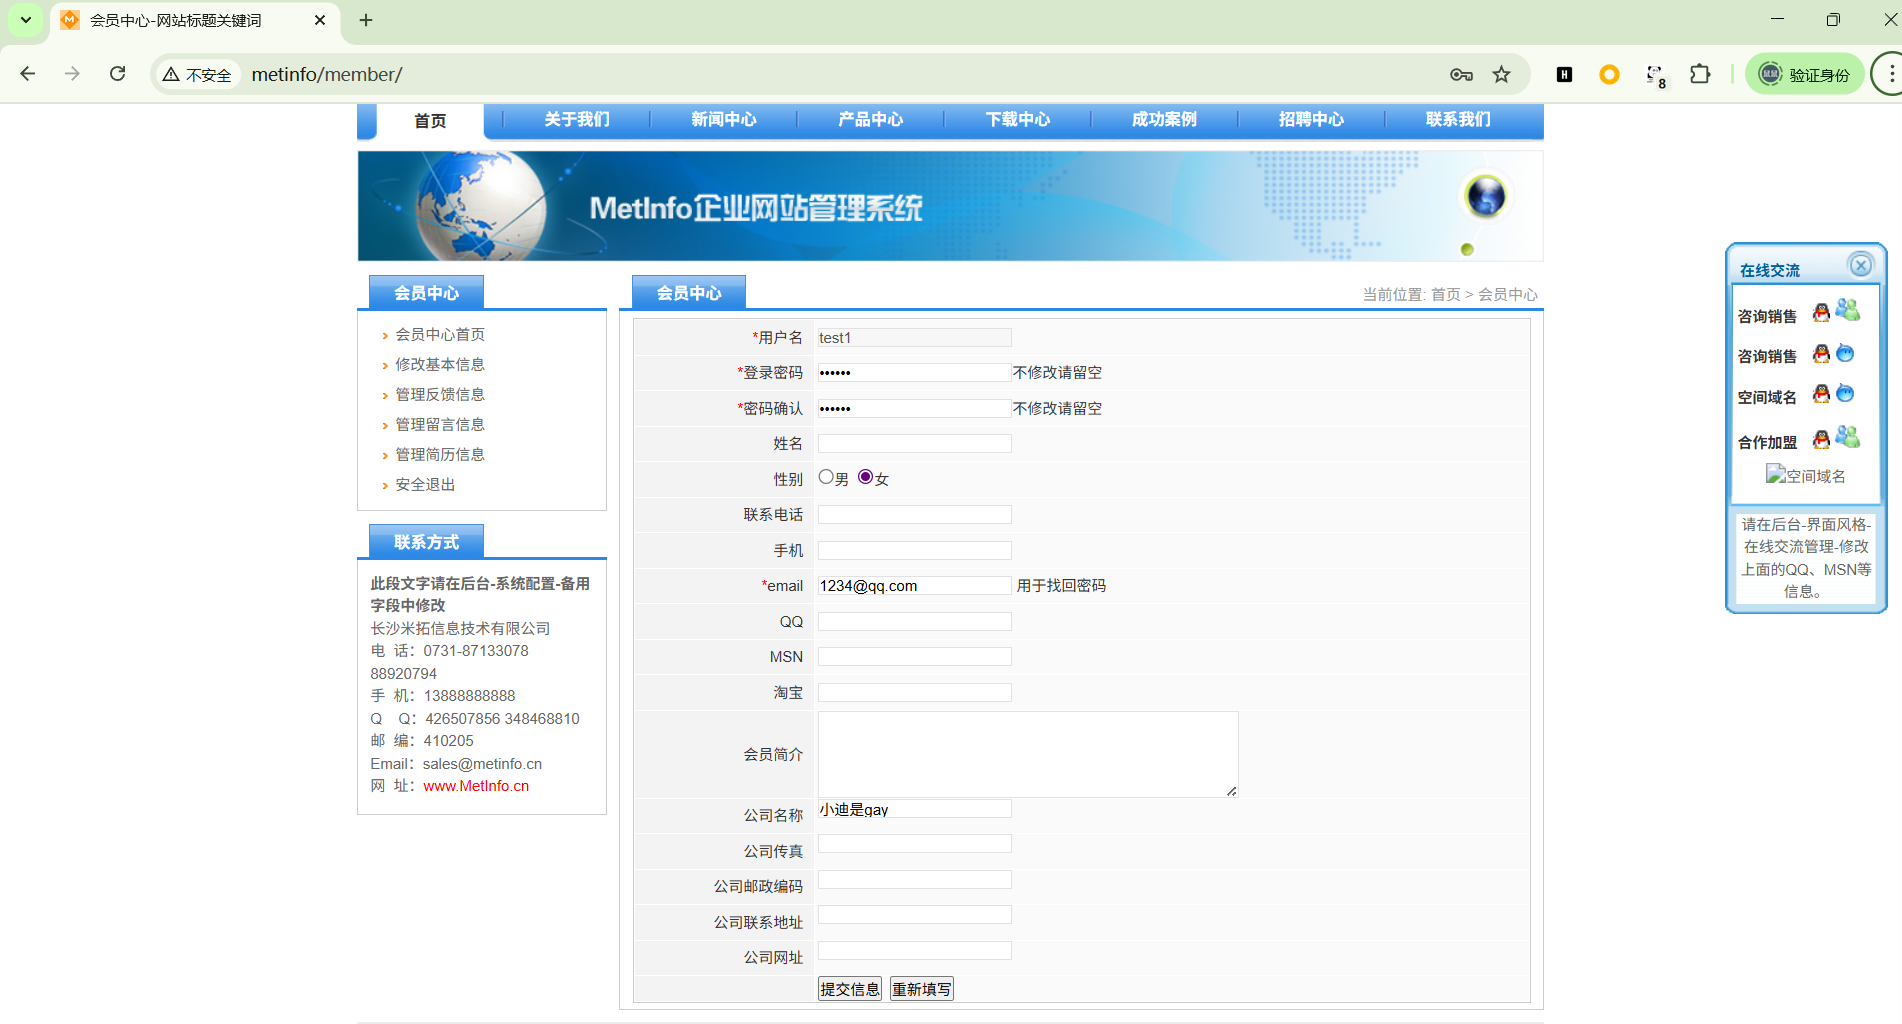Click the reload page icon

click(118, 74)
